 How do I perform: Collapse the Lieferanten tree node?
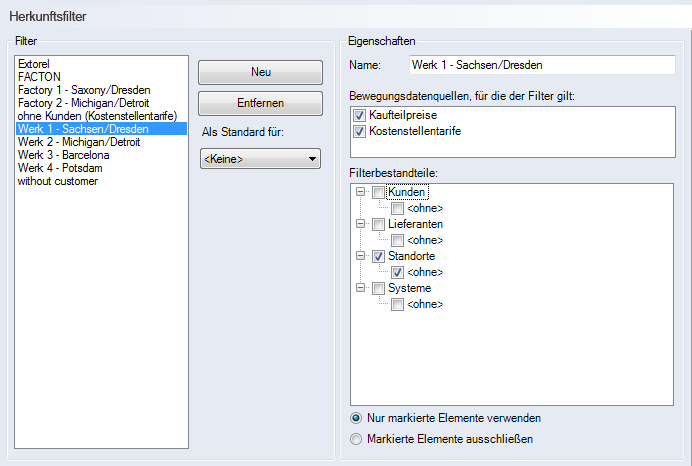pyautogui.click(x=360, y=225)
